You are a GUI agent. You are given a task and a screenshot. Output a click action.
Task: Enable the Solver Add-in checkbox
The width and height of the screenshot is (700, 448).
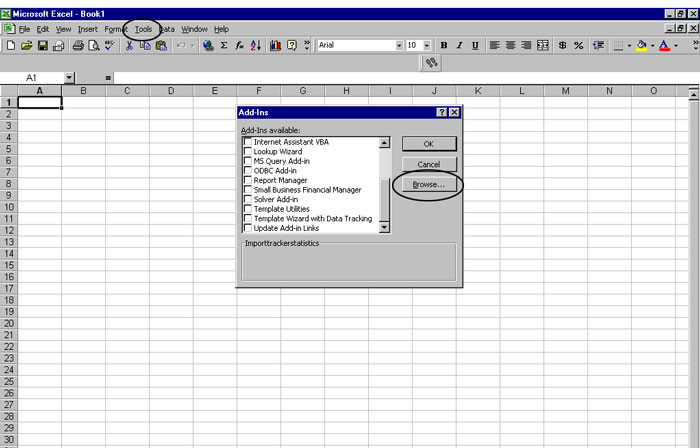coord(248,199)
